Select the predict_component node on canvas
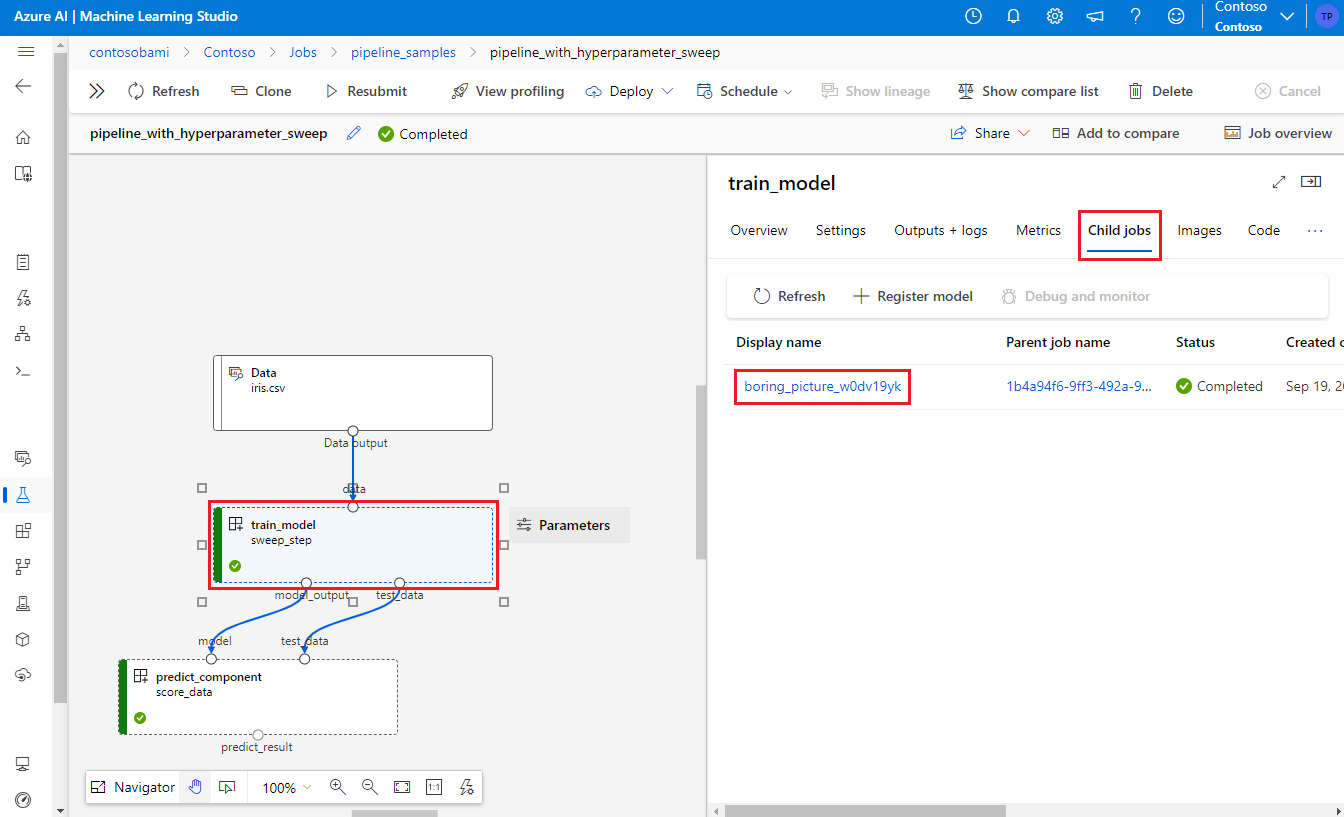 (260, 696)
